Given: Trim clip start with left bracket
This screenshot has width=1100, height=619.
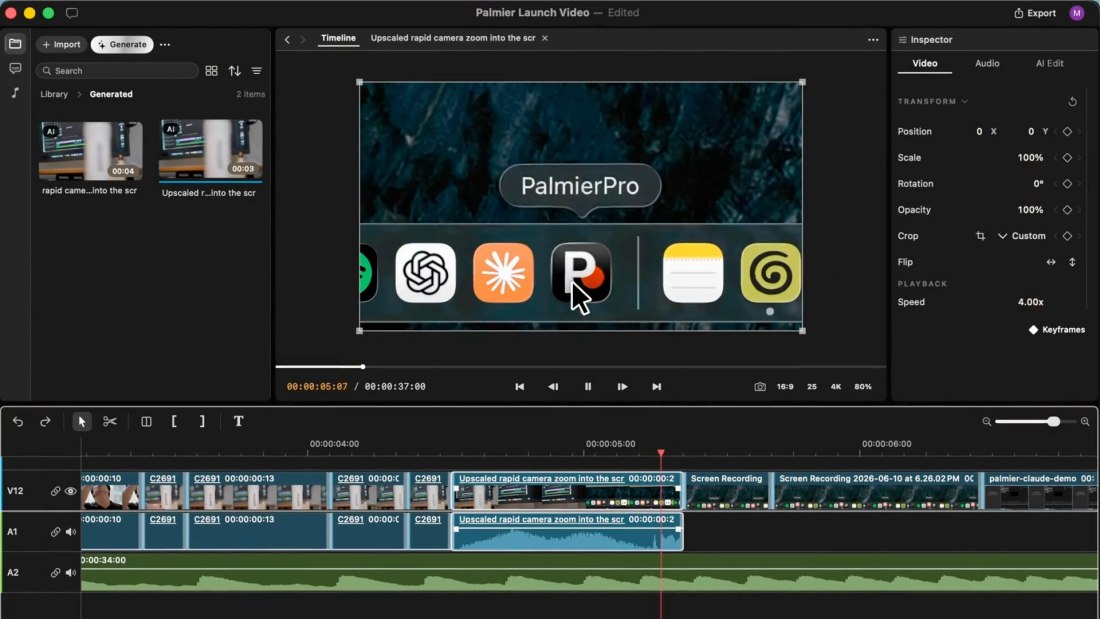Looking at the screenshot, I should pos(173,421).
